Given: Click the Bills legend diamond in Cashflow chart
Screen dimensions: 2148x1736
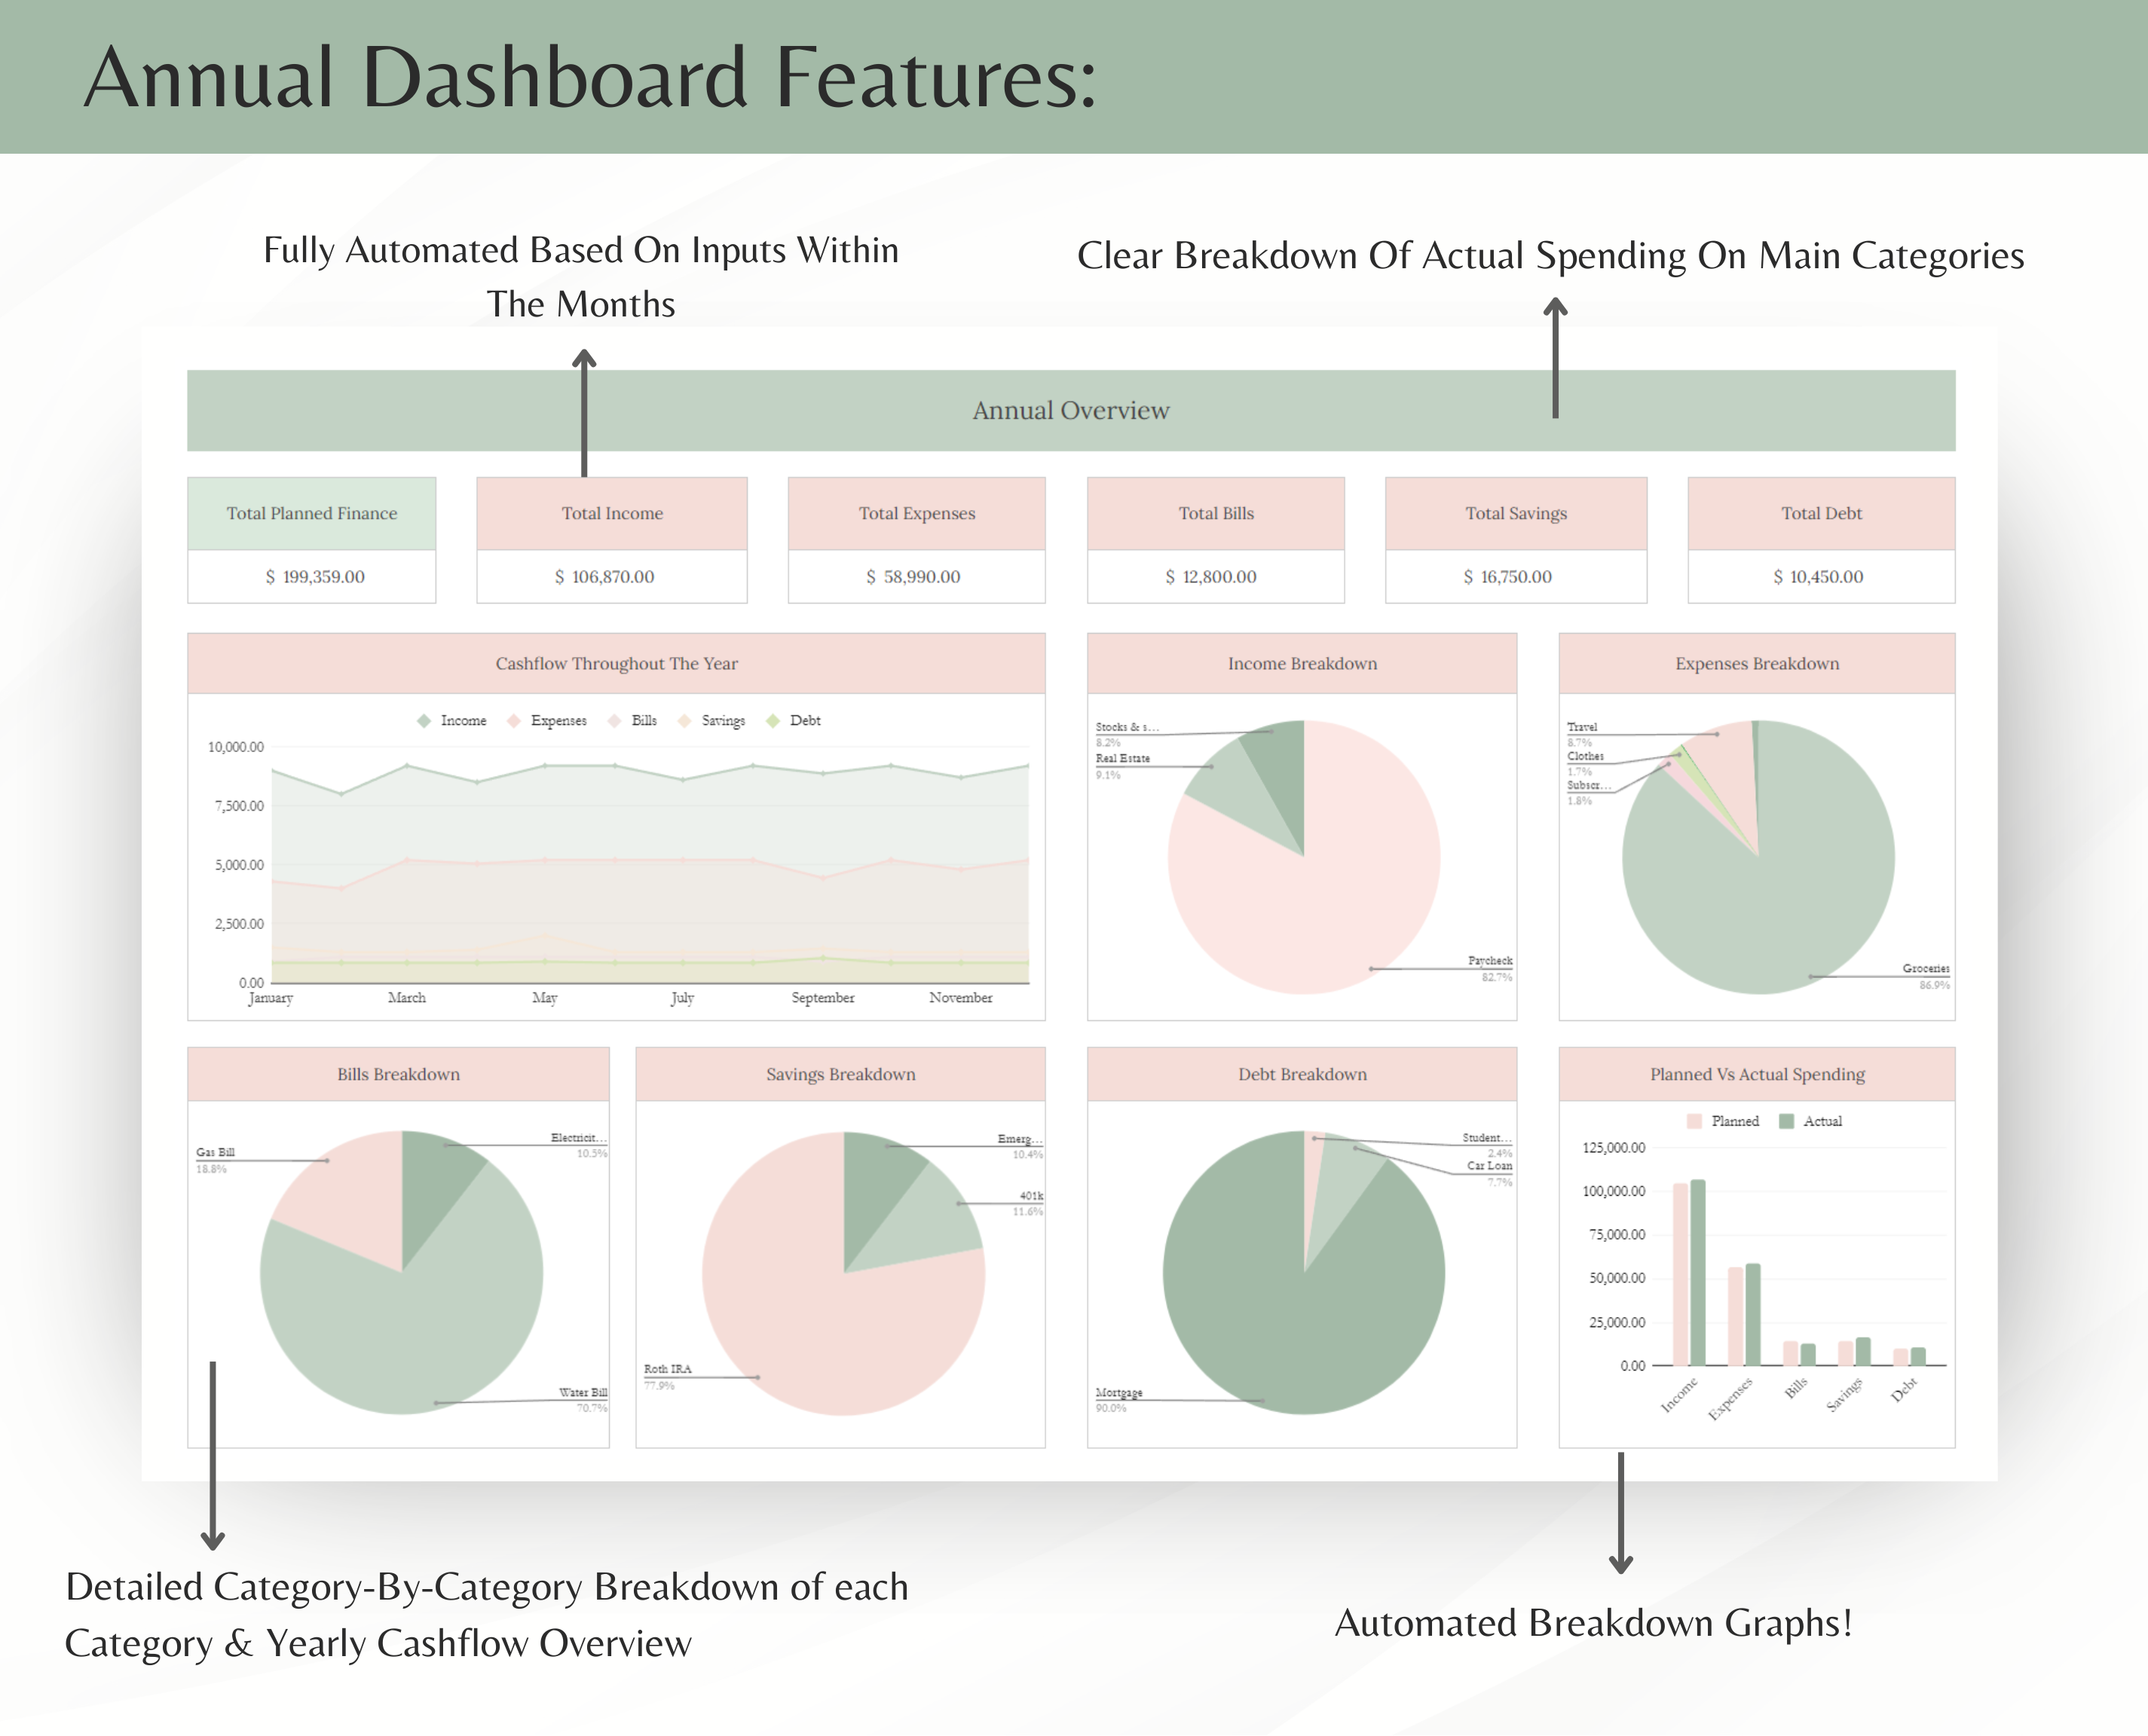Looking at the screenshot, I should point(615,721).
